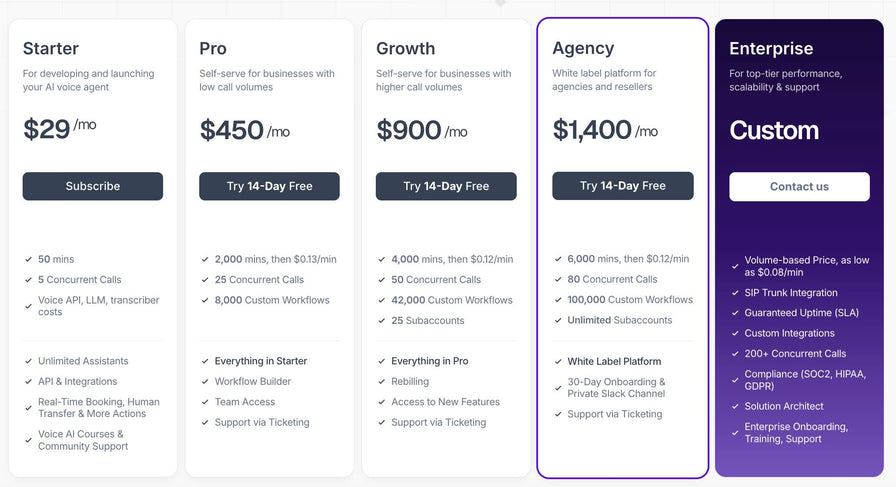Click the Enterprise Custom price text

point(774,130)
